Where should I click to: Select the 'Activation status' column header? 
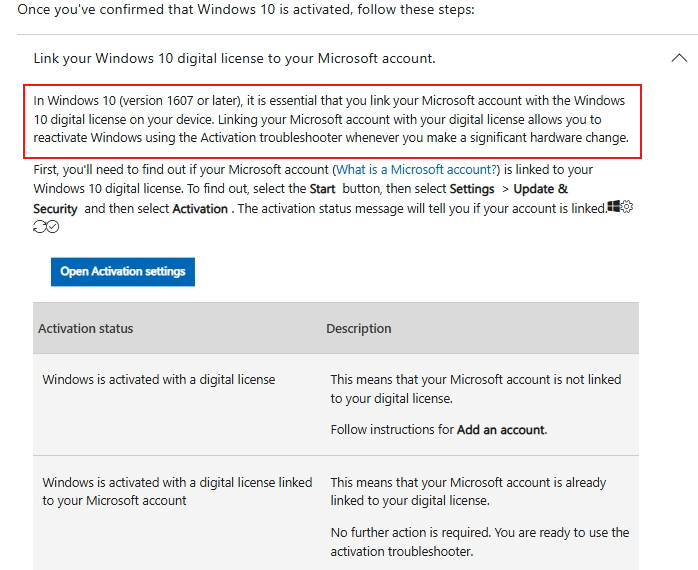coord(85,329)
